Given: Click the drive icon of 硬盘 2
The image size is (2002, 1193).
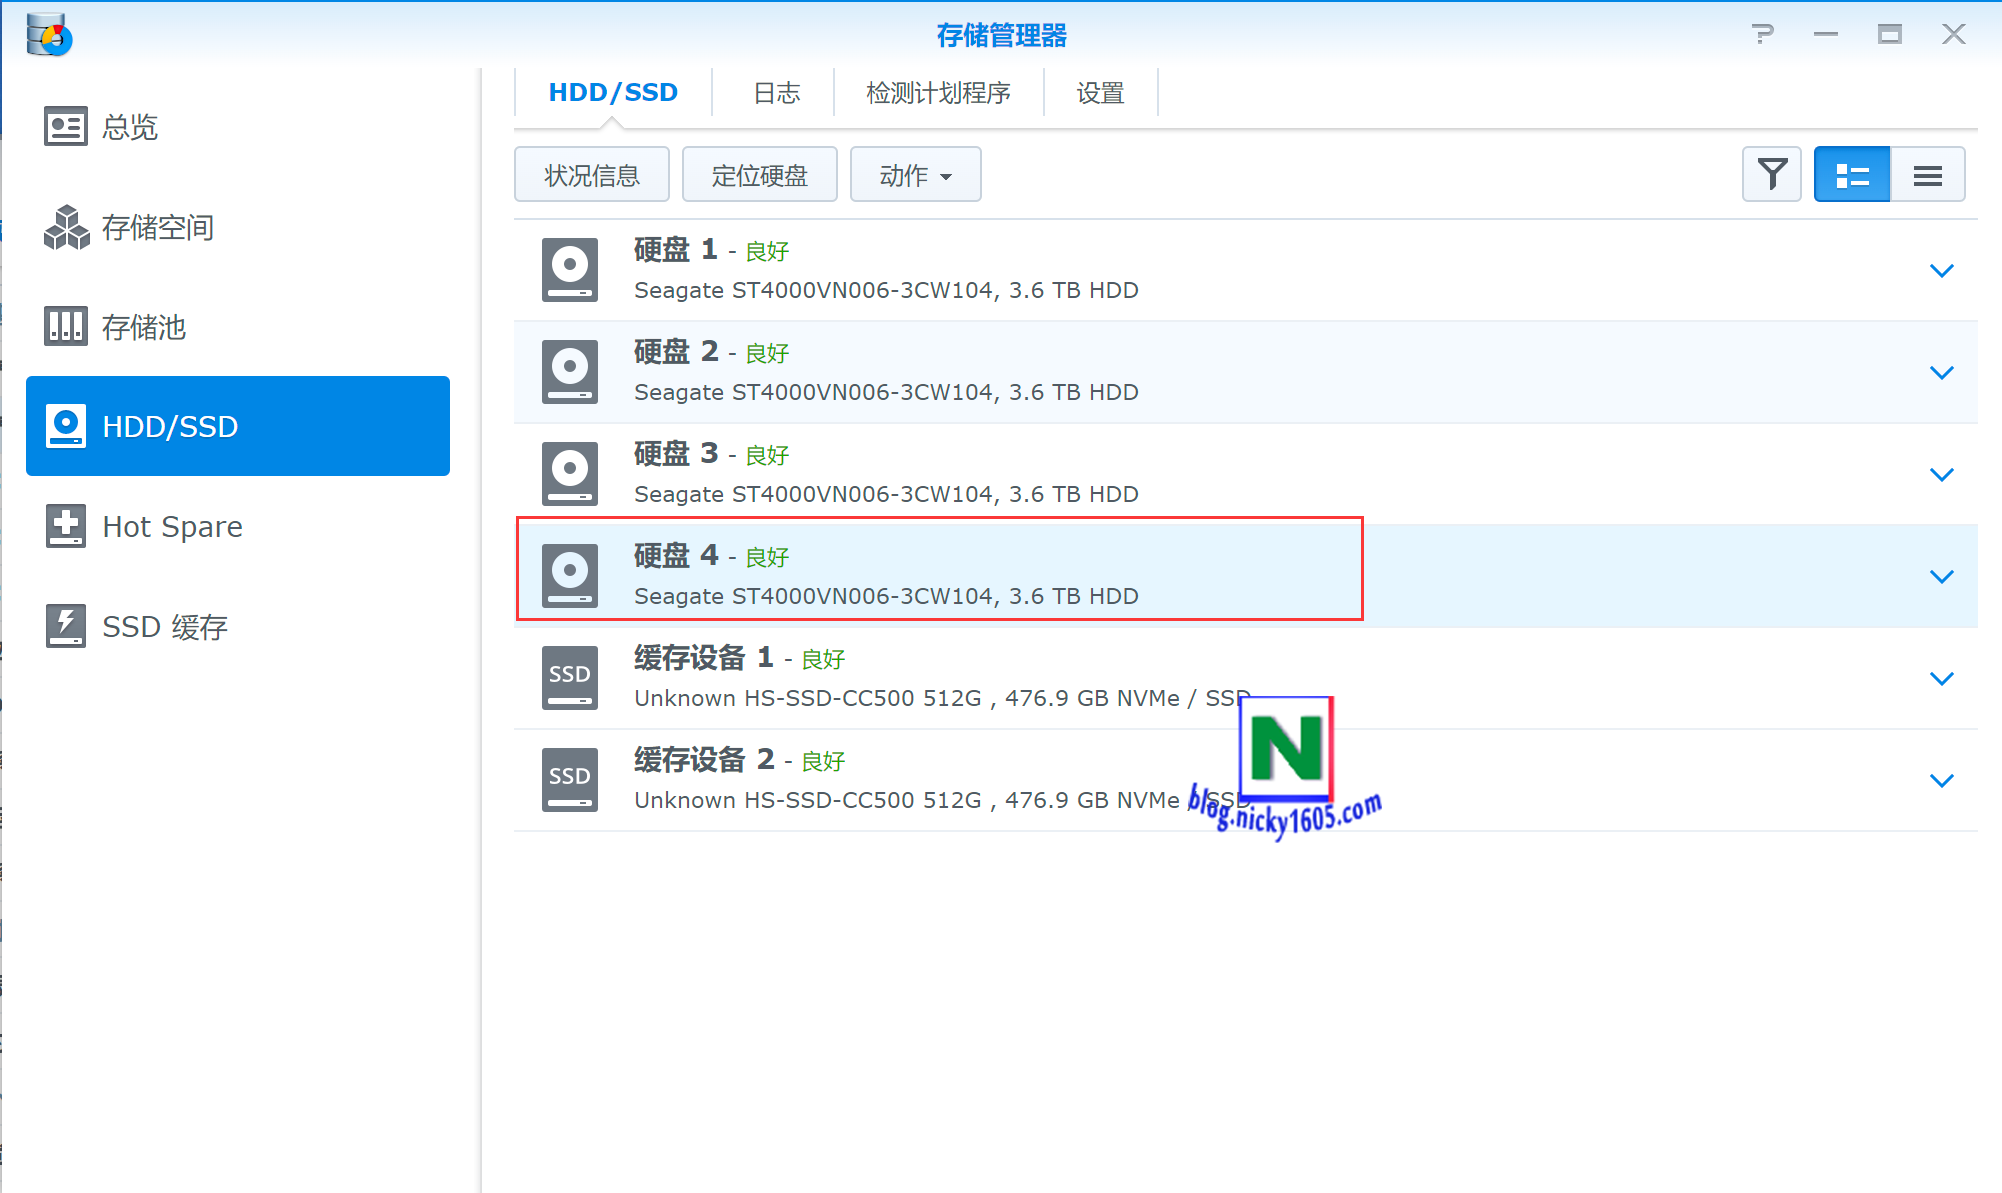Looking at the screenshot, I should point(570,372).
